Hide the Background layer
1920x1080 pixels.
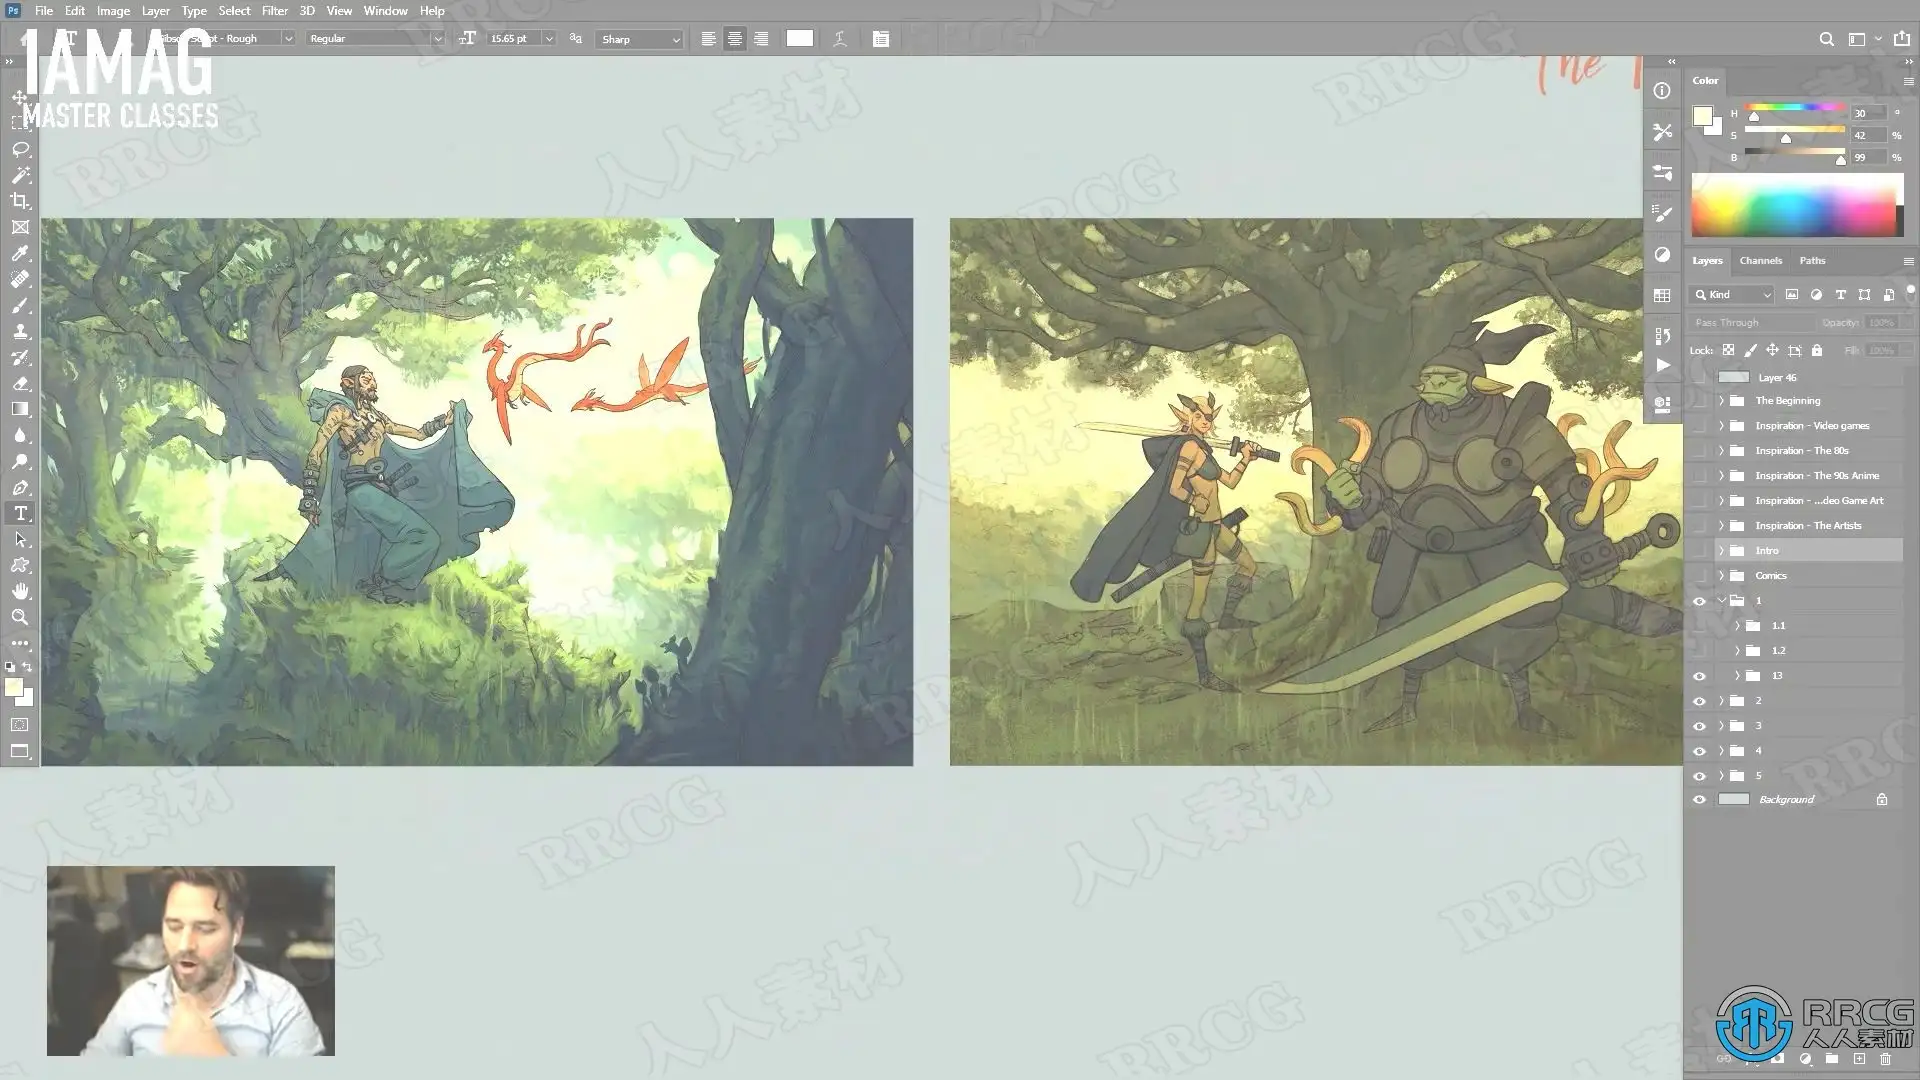coord(1699,800)
